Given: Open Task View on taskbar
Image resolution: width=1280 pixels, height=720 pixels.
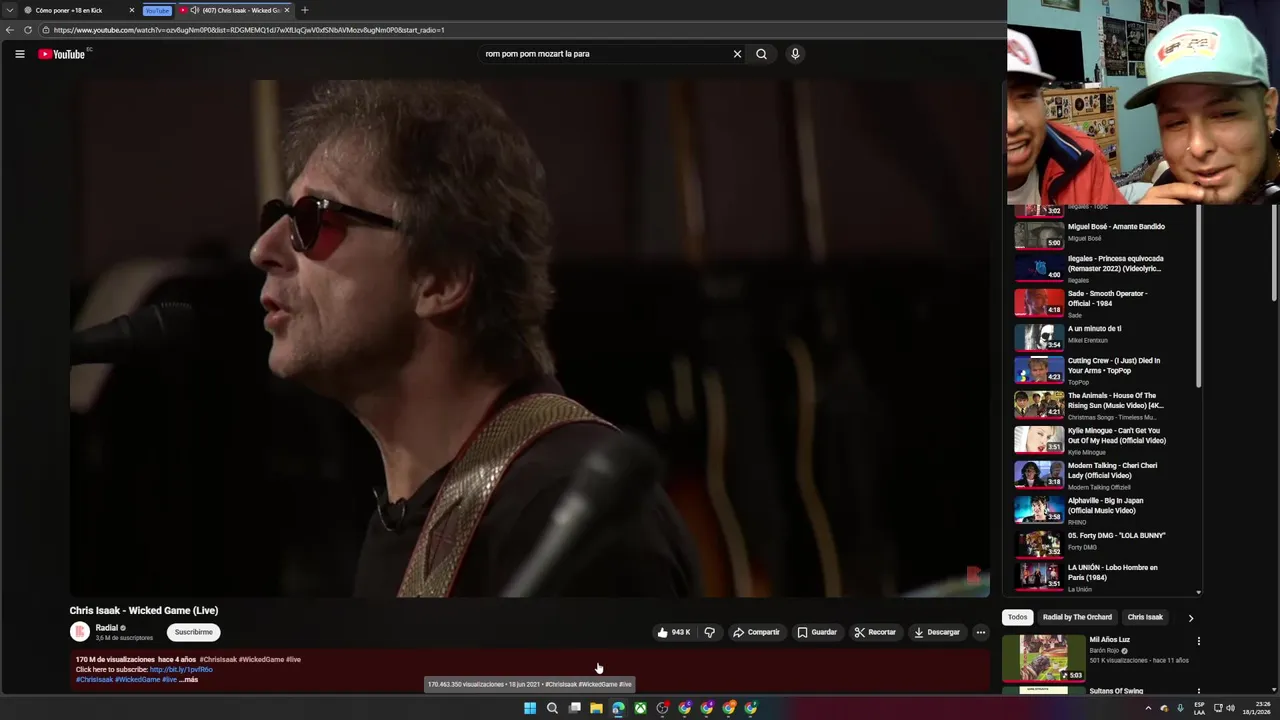Looking at the screenshot, I should [x=574, y=708].
